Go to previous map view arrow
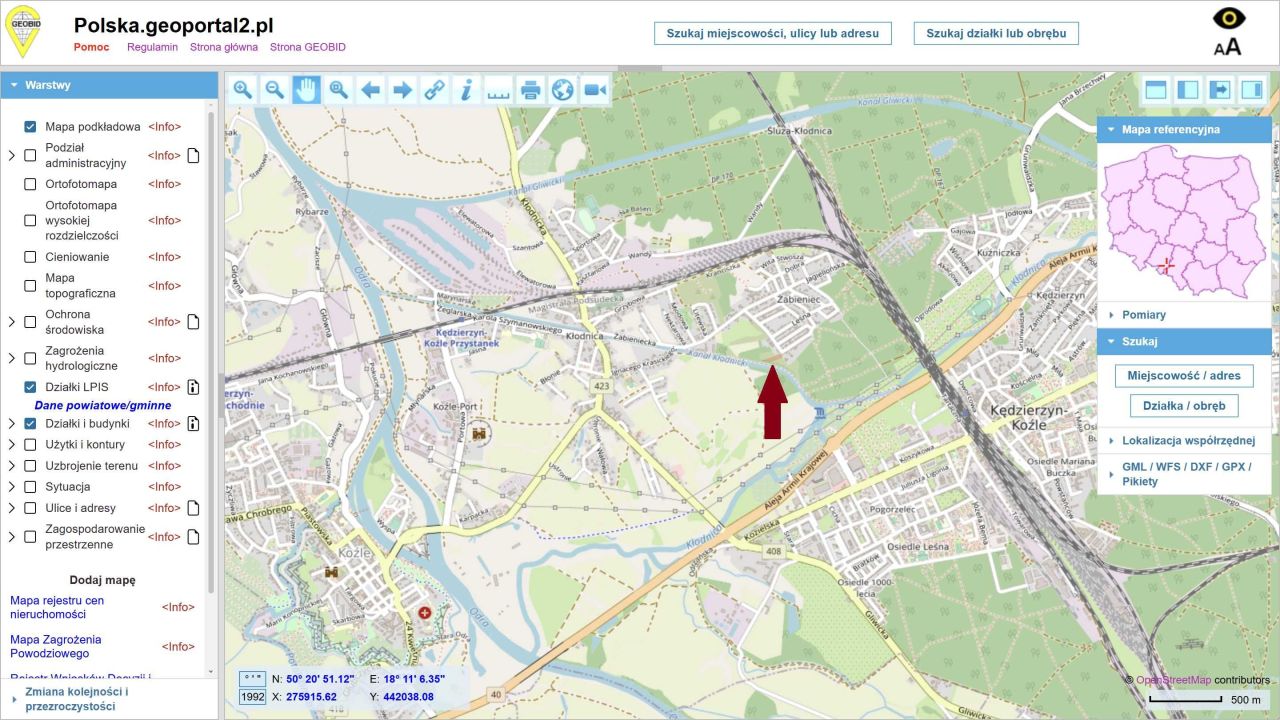The width and height of the screenshot is (1280, 720). pyautogui.click(x=371, y=90)
